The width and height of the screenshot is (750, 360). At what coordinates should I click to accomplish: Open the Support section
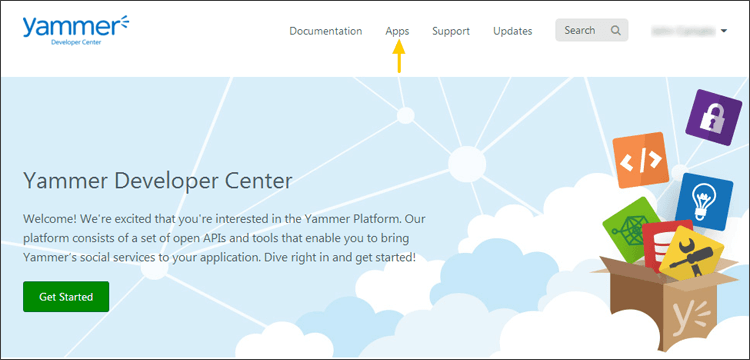[451, 31]
